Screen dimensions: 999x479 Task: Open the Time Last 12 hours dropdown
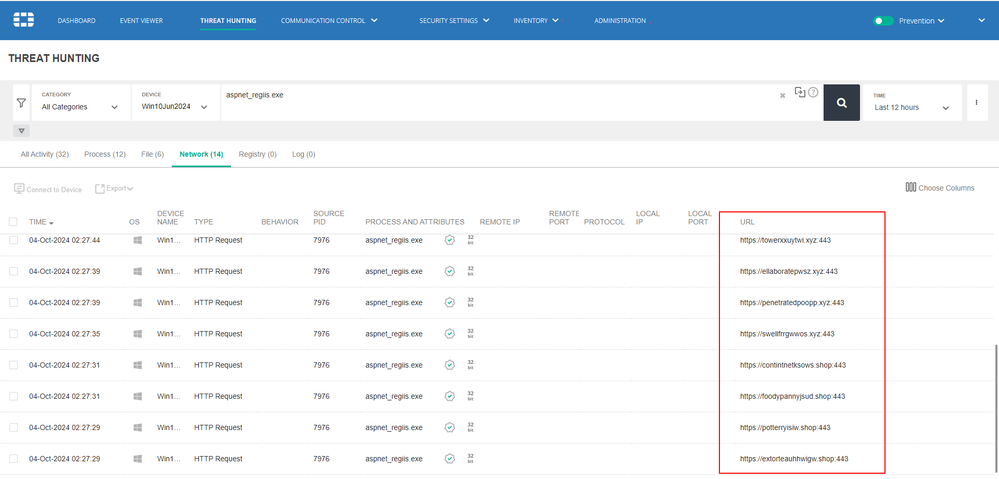point(910,107)
